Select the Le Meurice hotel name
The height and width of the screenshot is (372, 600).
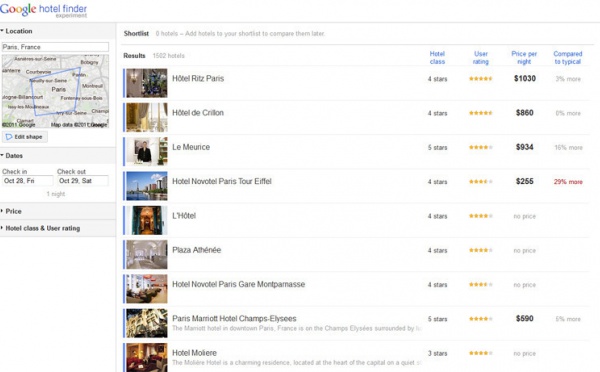click(x=191, y=147)
